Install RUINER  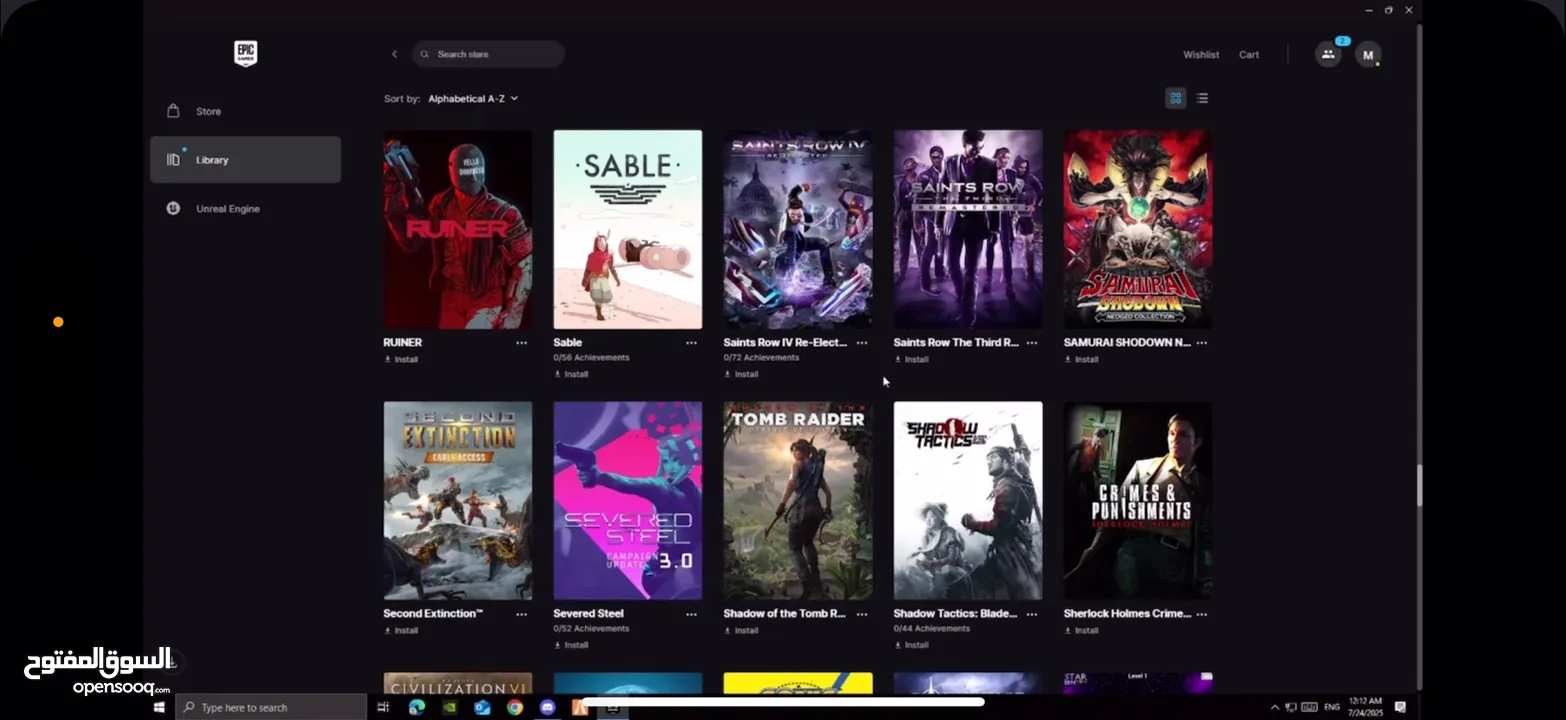(x=402, y=360)
